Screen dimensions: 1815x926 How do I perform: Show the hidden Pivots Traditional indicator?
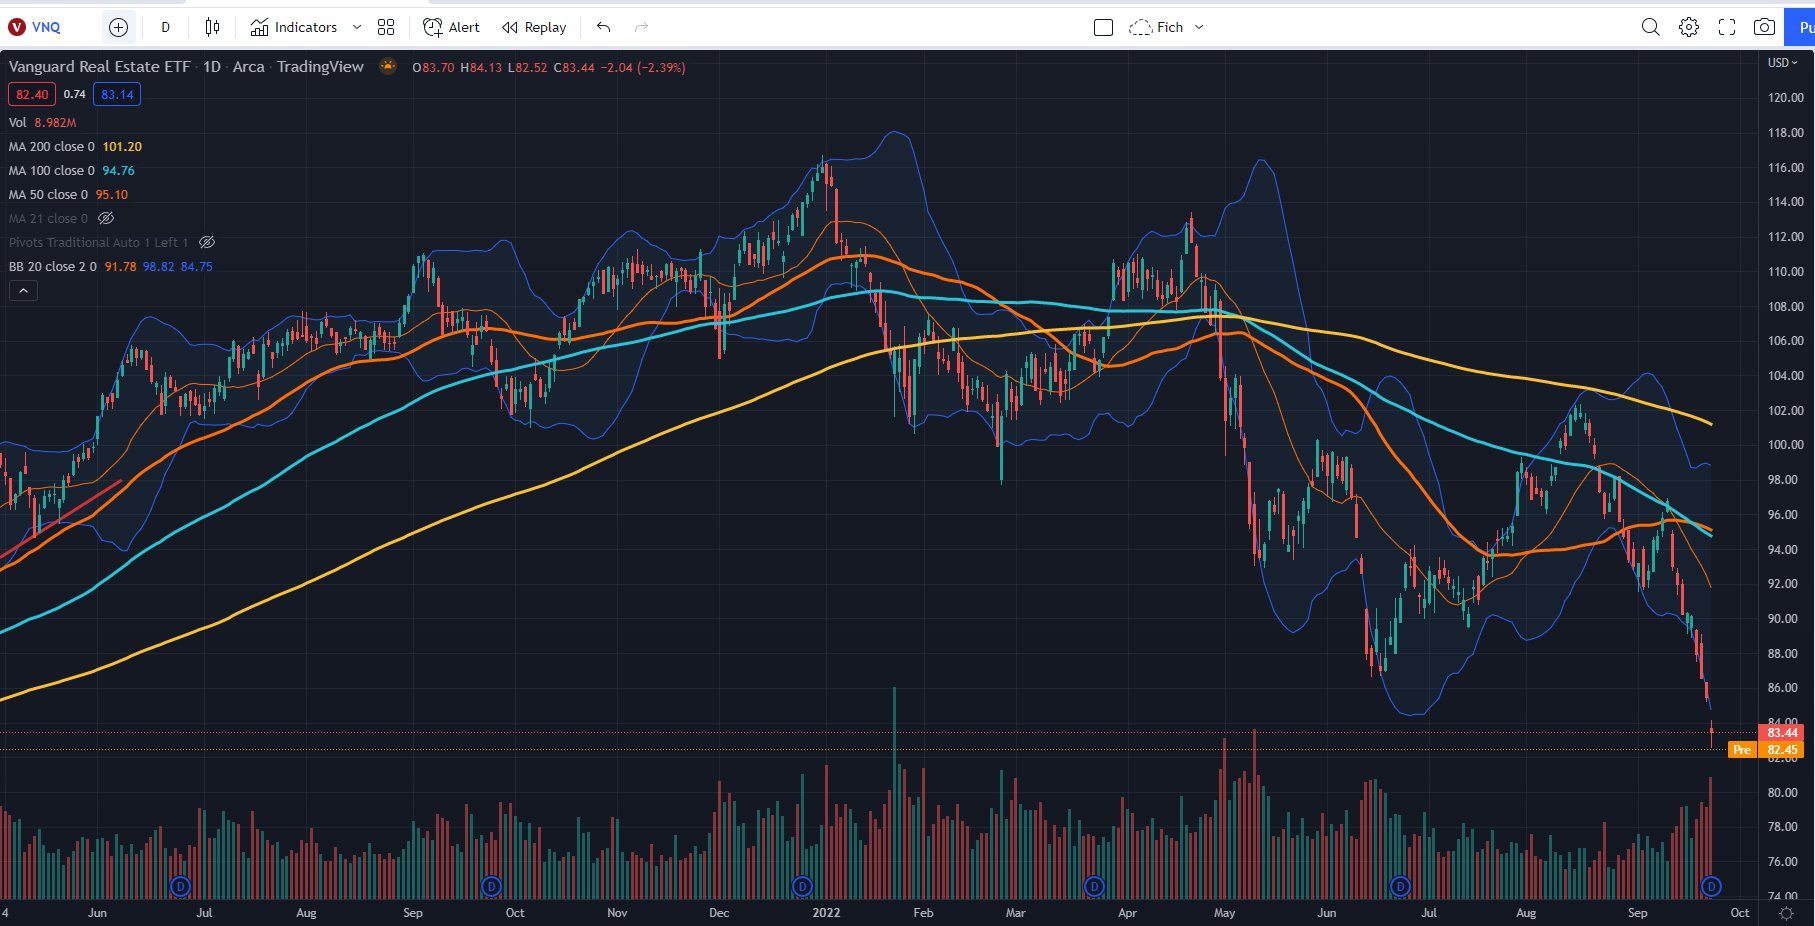(207, 242)
